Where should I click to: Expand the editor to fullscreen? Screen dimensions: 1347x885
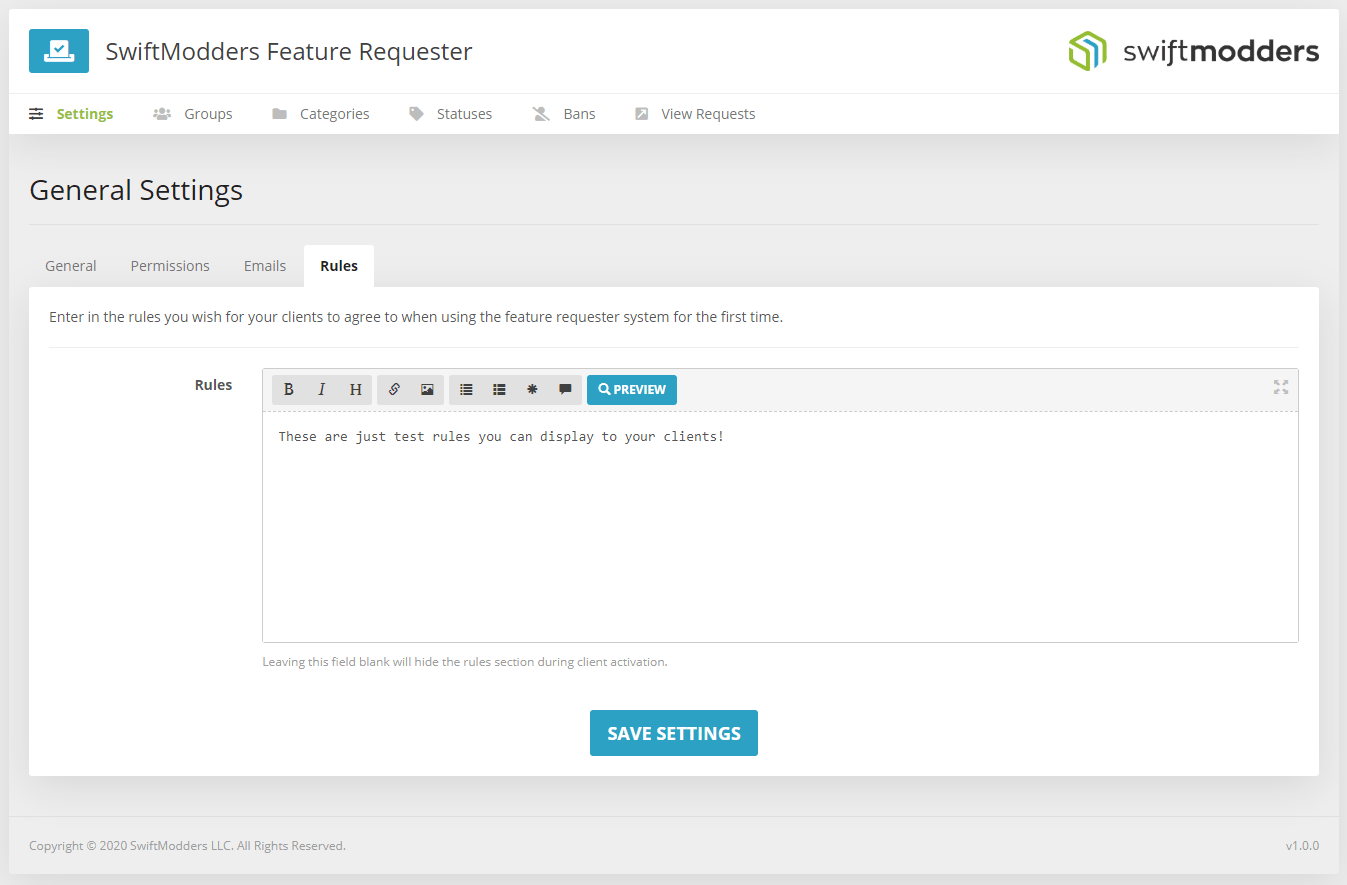(x=1281, y=387)
